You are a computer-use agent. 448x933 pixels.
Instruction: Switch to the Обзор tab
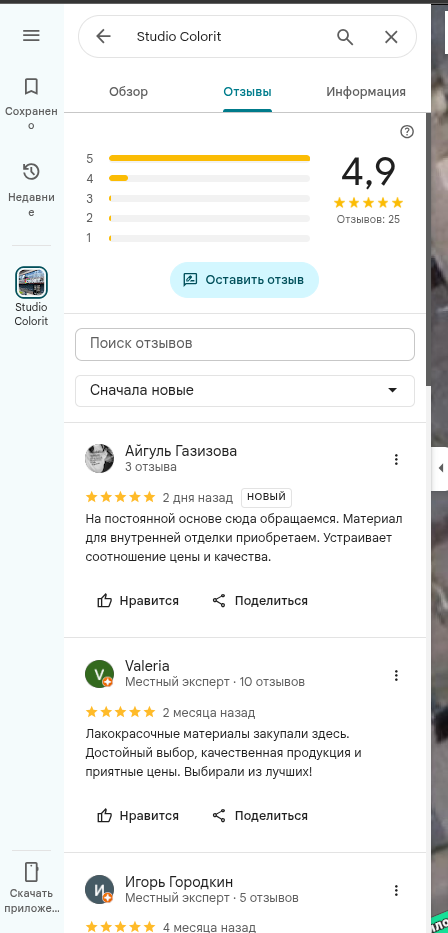point(129,92)
